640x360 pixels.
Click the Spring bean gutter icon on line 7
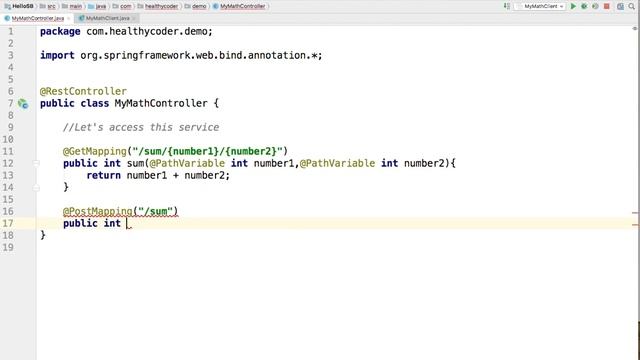pyautogui.click(x=23, y=104)
